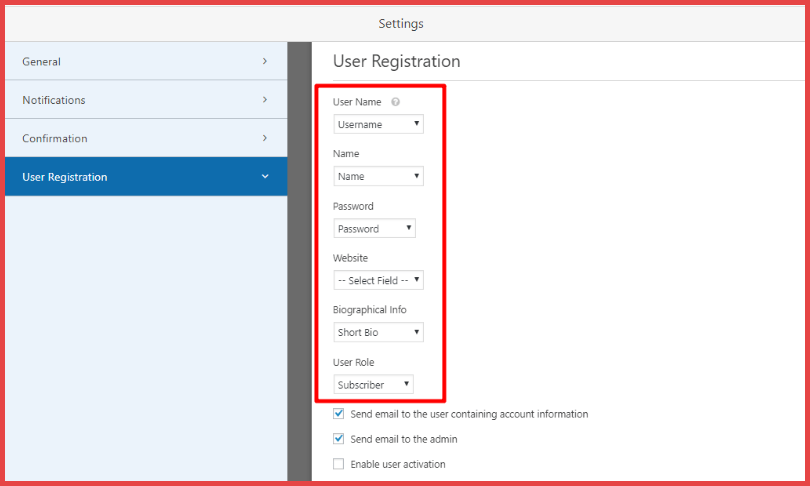Open the General settings section
810x486 pixels.
[x=42, y=62]
